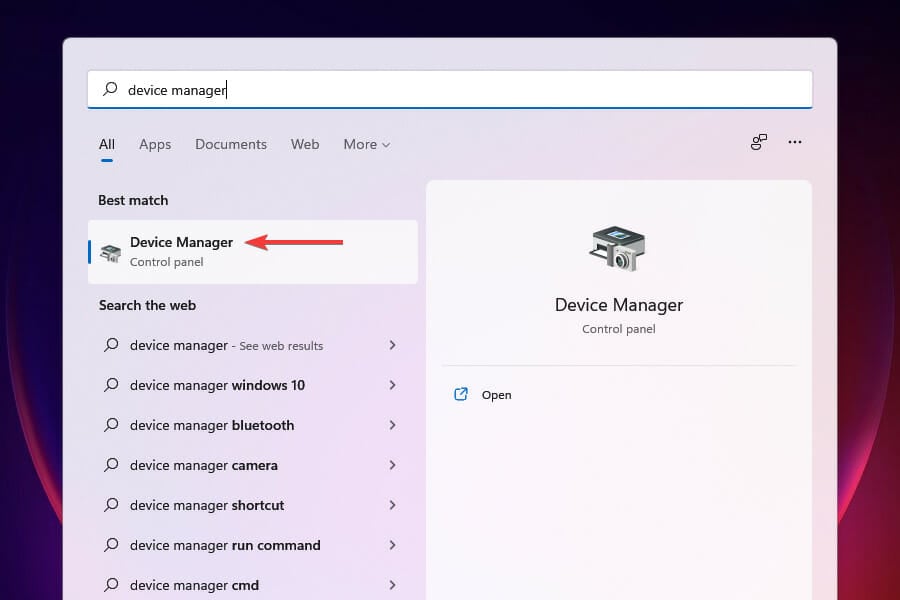Click the search magnifier icon in search box
This screenshot has width=900, height=600.
pos(110,90)
